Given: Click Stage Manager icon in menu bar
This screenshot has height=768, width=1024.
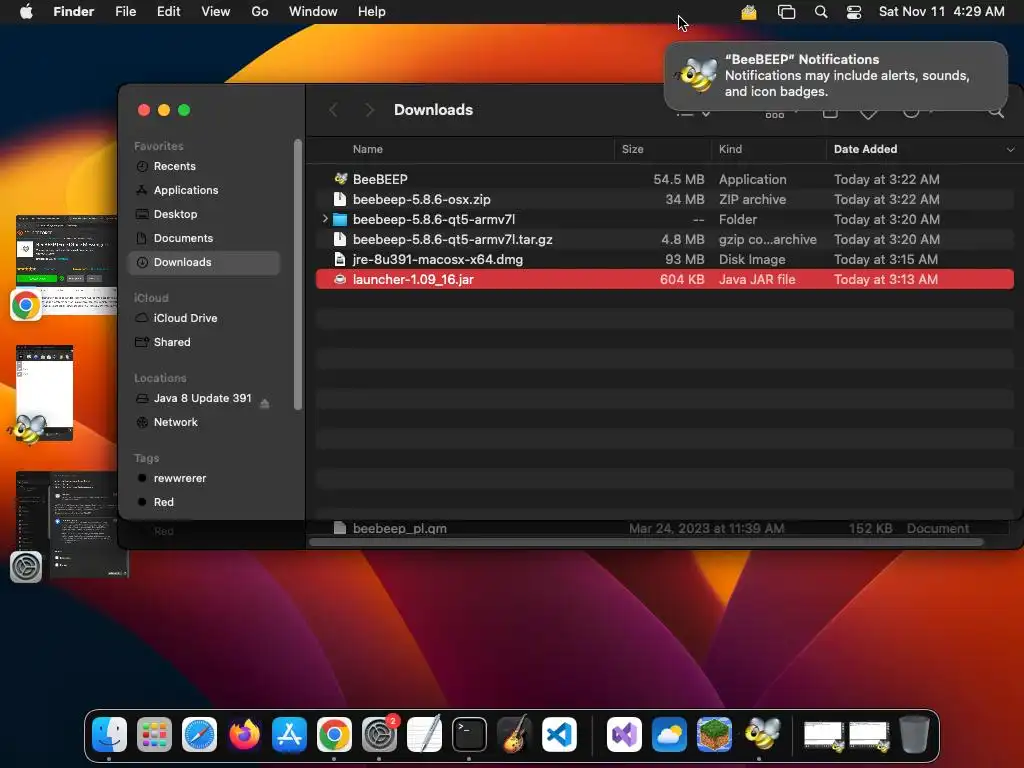Looking at the screenshot, I should [x=786, y=12].
